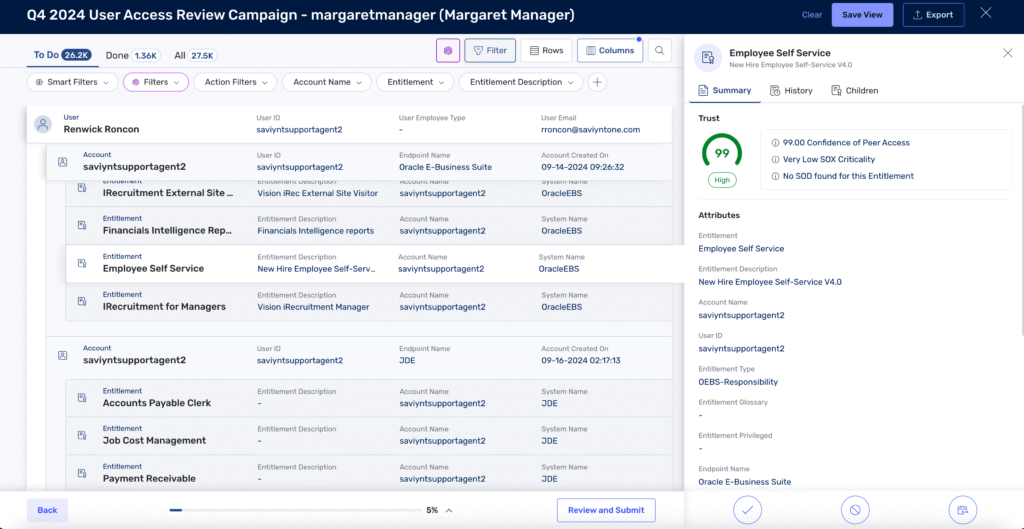1024x529 pixels.
Task: Click the Save View button
Action: point(862,15)
